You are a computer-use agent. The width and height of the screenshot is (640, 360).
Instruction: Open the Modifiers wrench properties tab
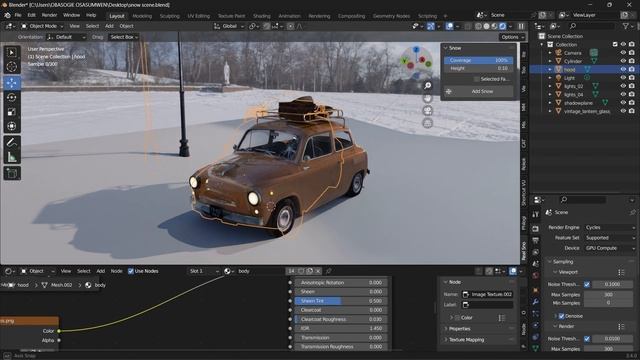536,302
